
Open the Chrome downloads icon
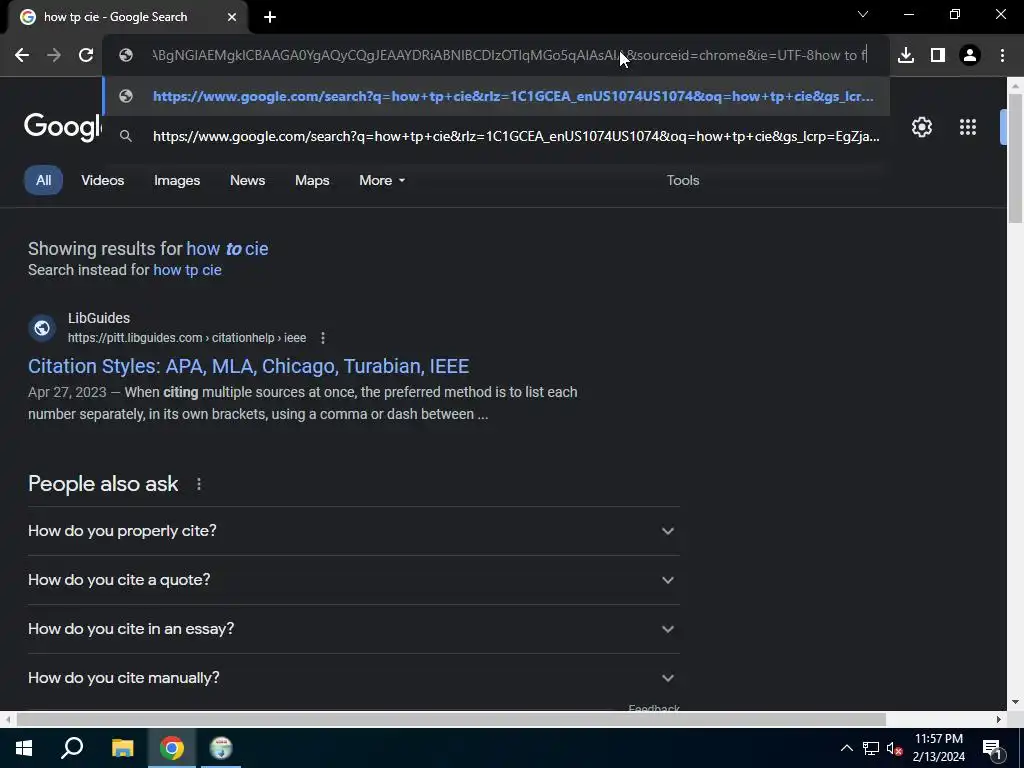pyautogui.click(x=906, y=56)
